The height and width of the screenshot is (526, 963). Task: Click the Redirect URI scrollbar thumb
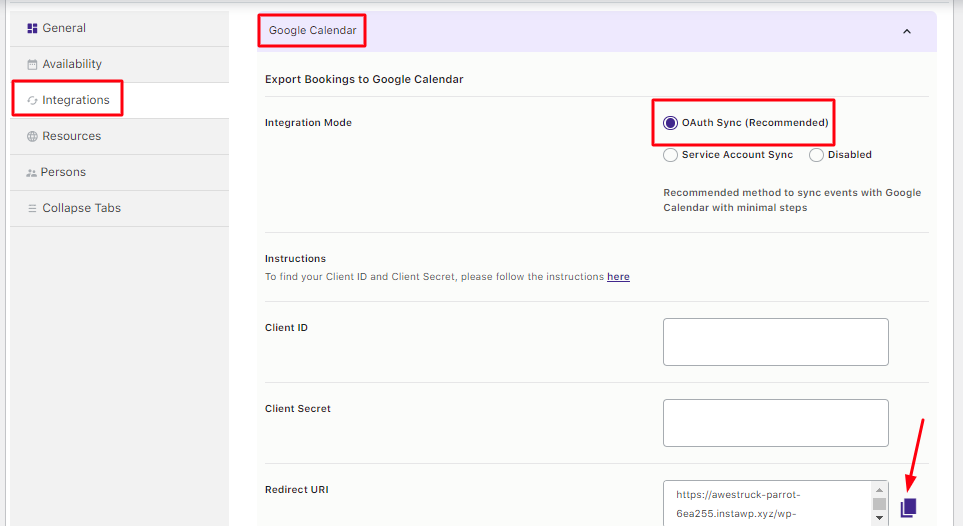coord(879,504)
